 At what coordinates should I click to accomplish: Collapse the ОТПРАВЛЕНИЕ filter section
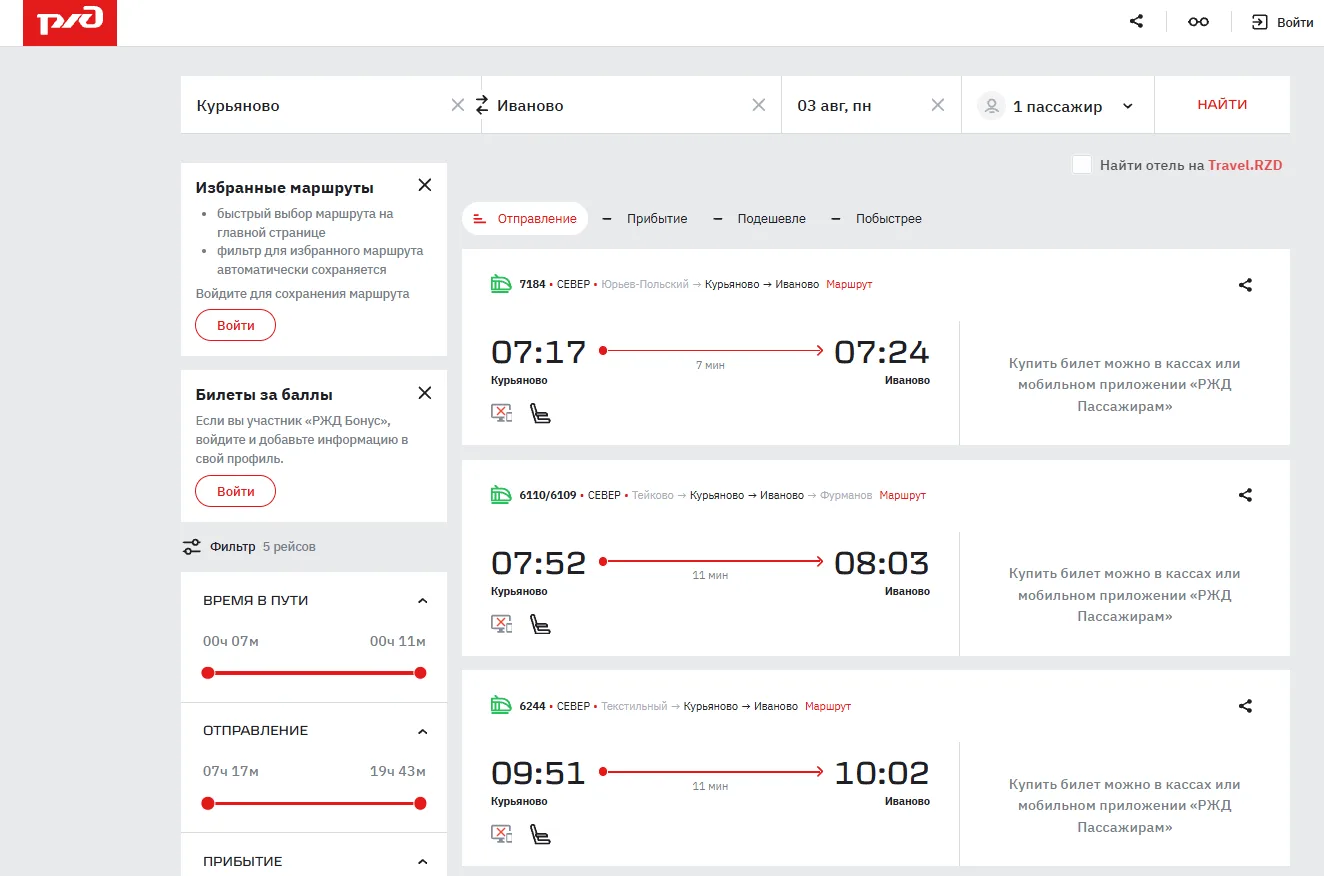[422, 731]
